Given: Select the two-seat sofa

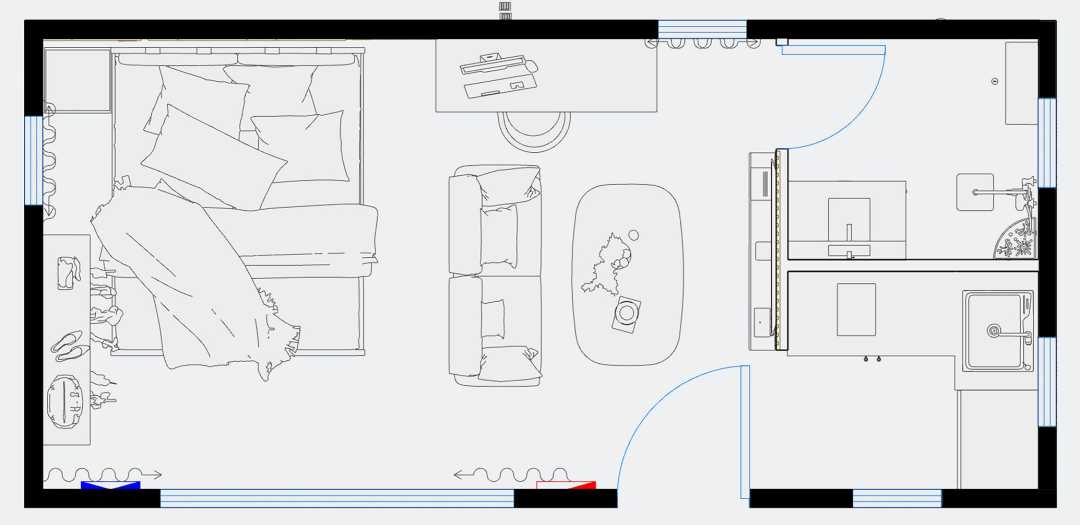Looking at the screenshot, I should (495, 275).
